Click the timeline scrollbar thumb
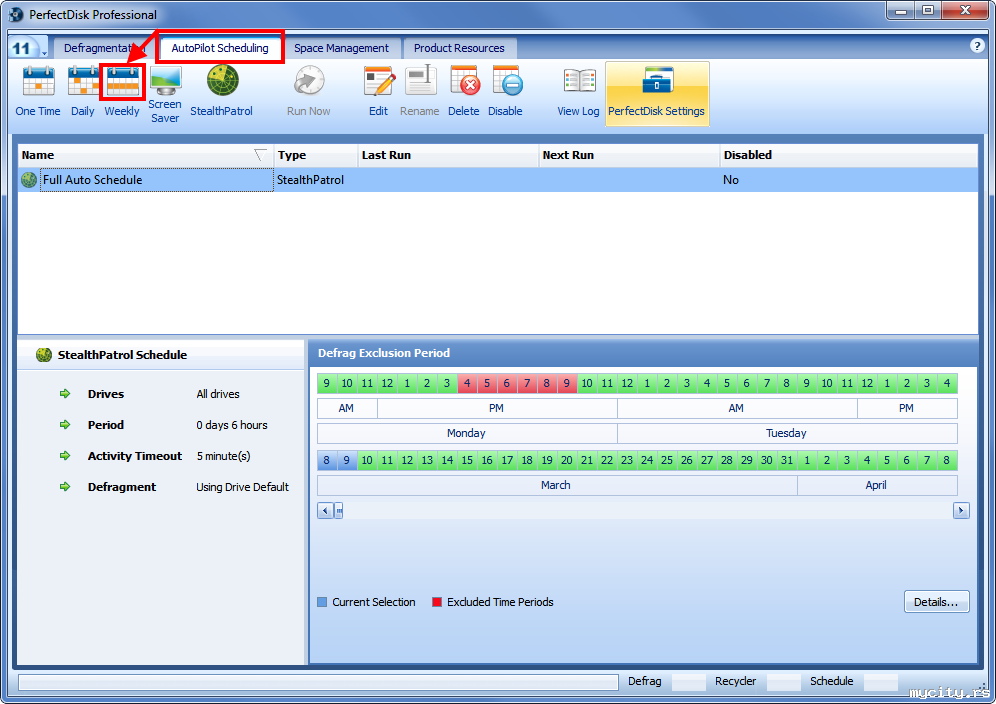Viewport: 996px width, 704px height. coord(339,510)
